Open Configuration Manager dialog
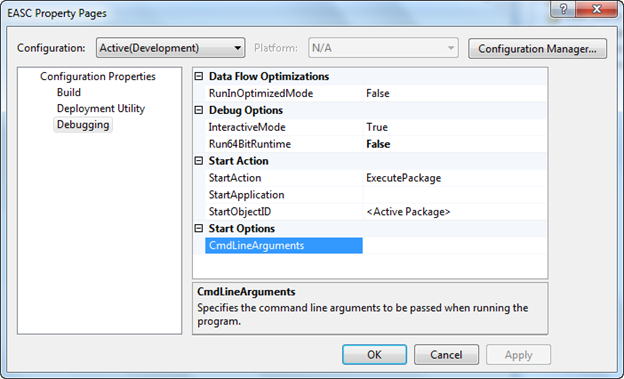This screenshot has width=624, height=379. 537,49
